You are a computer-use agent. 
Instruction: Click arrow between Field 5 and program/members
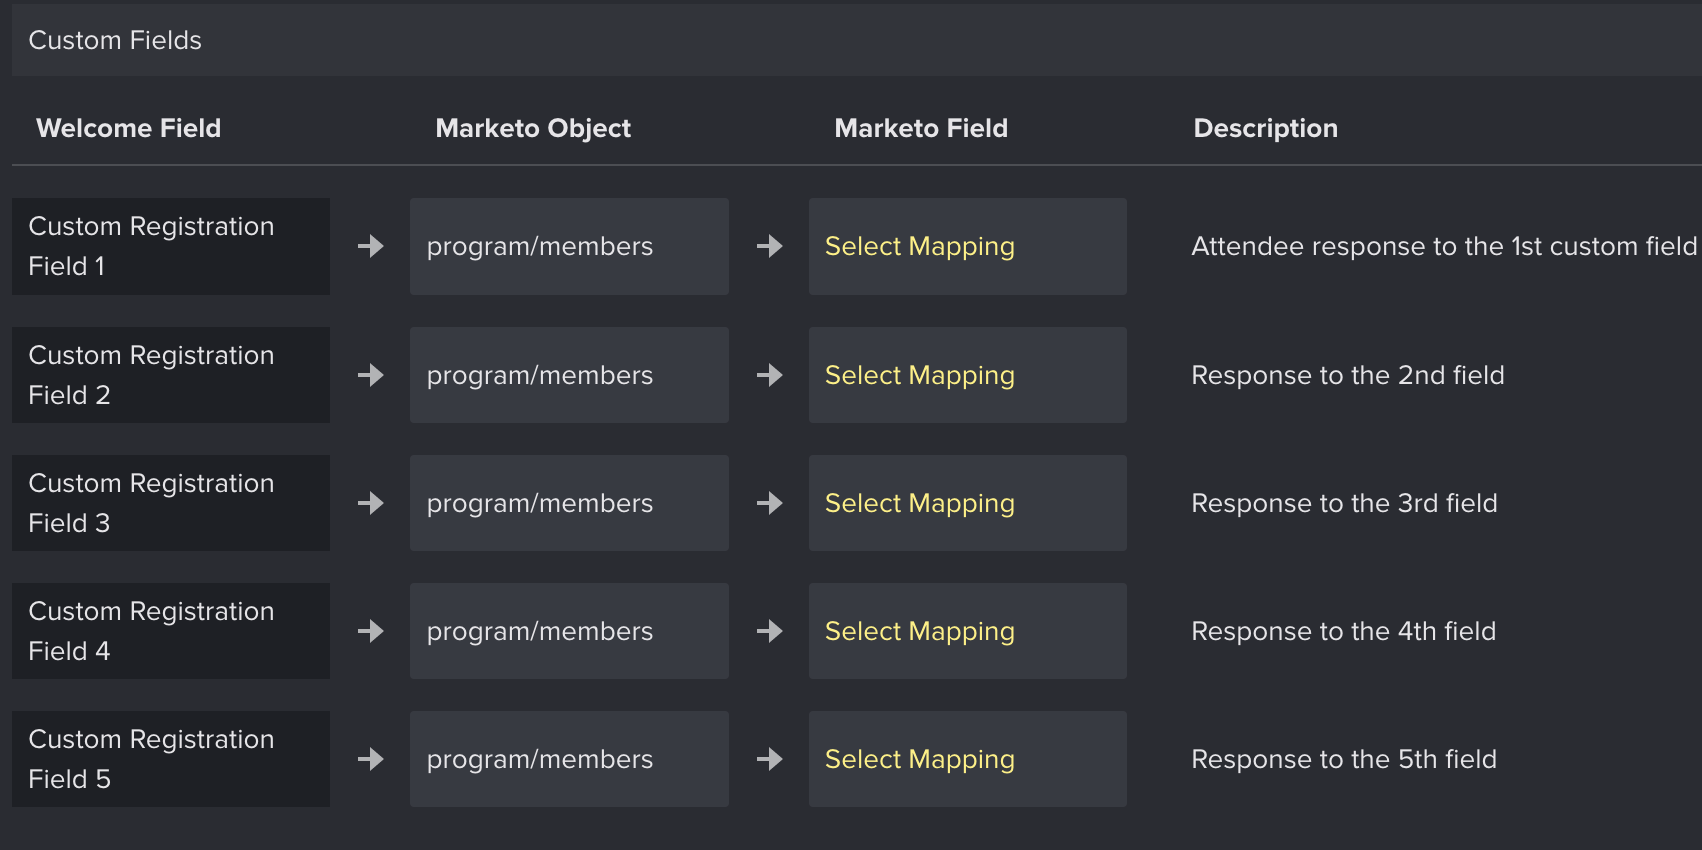tap(371, 759)
